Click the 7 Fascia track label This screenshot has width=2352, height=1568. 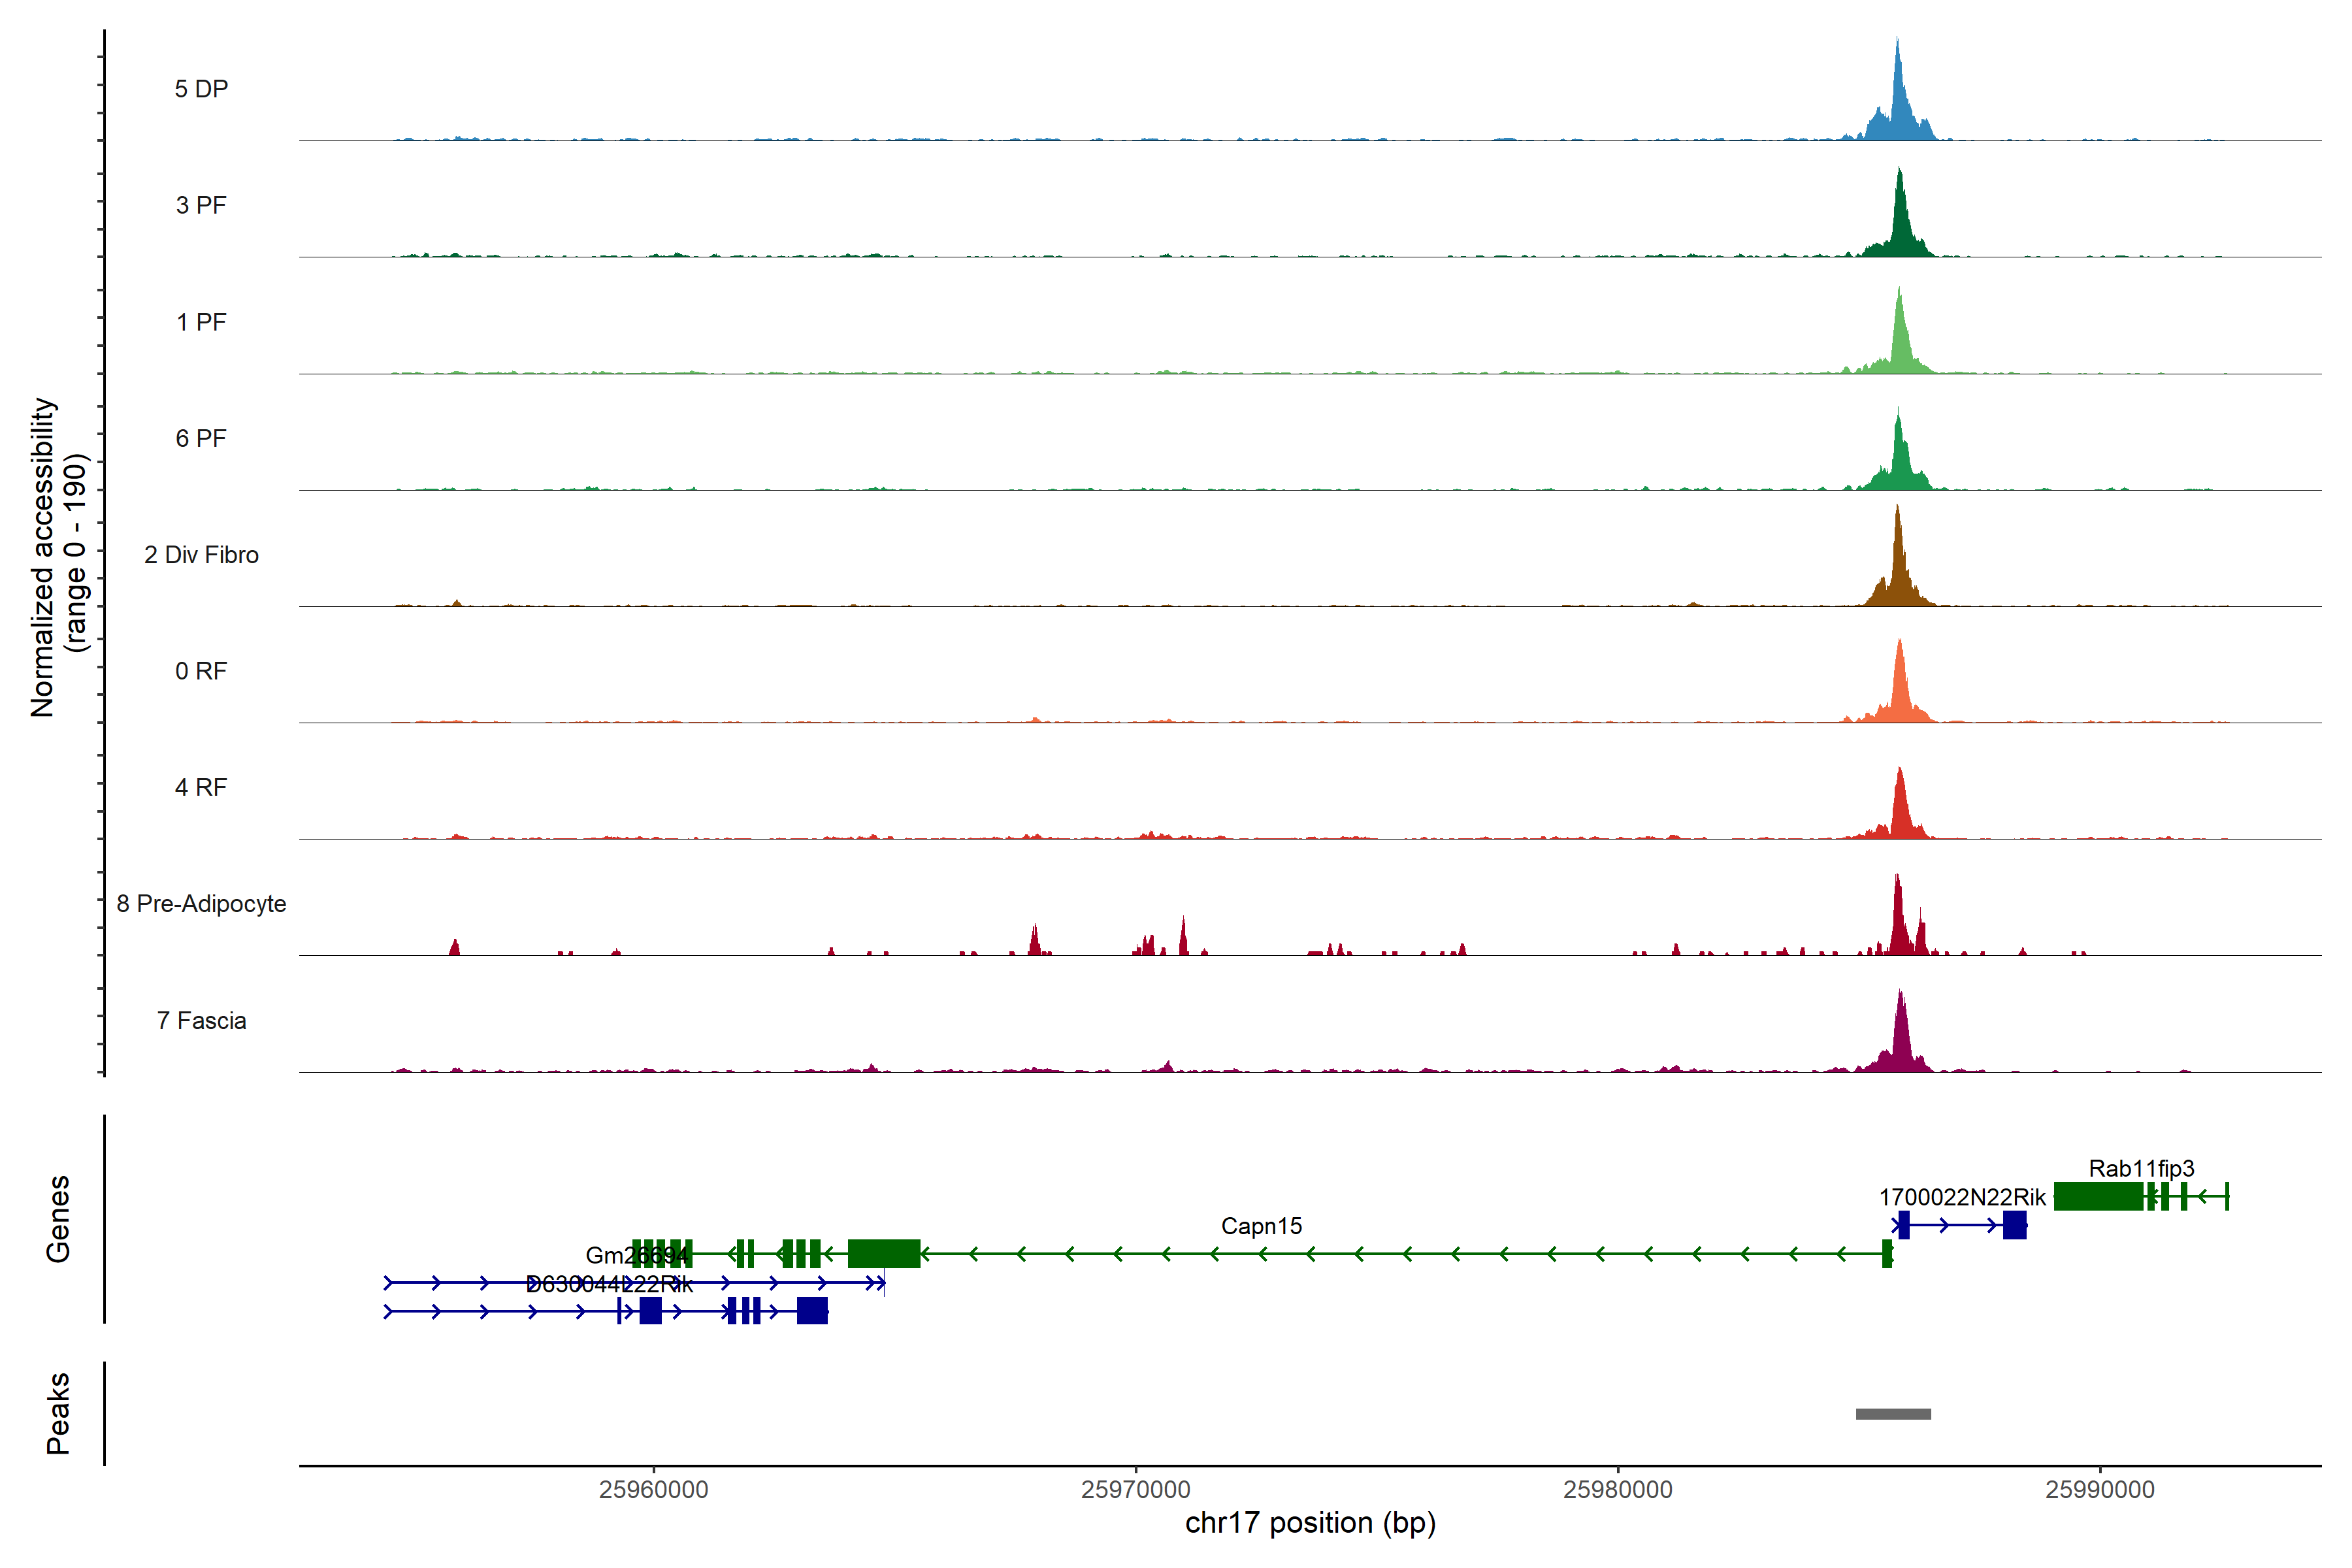[201, 1021]
